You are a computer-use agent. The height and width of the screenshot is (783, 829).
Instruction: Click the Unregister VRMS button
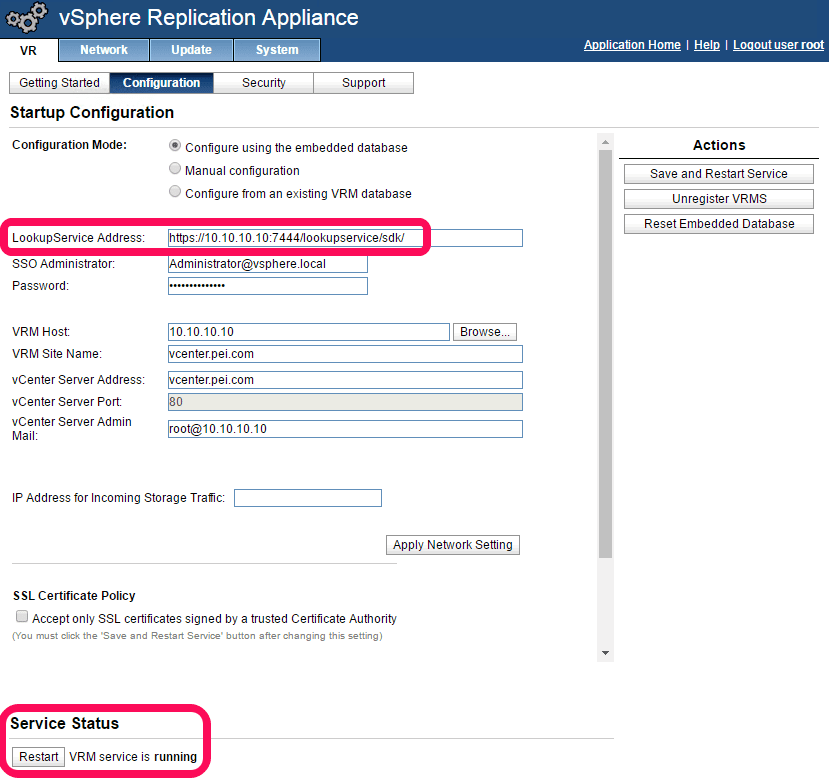[x=719, y=199]
